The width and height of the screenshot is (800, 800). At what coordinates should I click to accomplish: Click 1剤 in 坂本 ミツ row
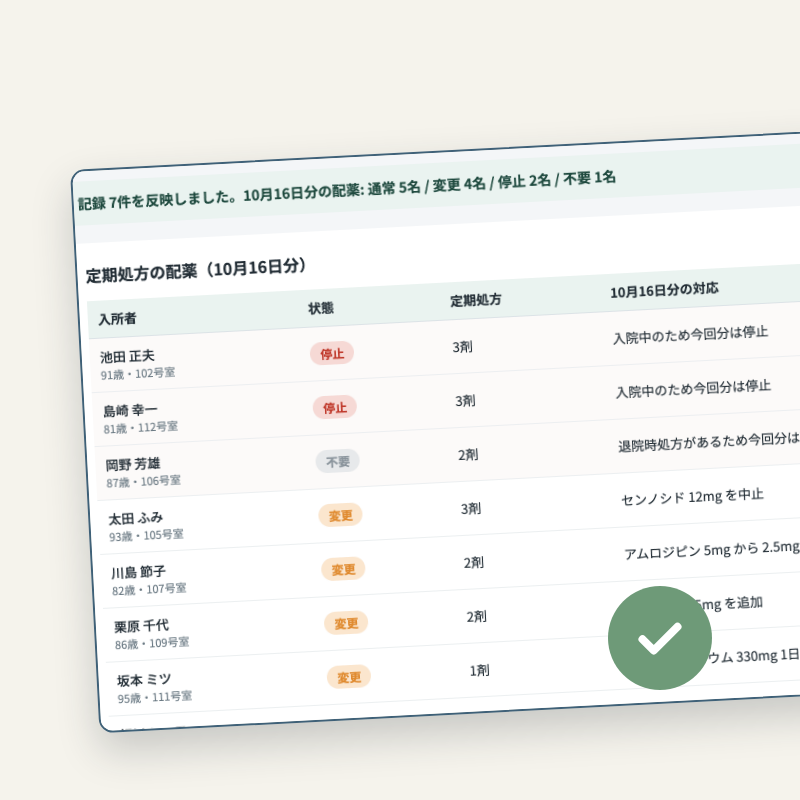[x=479, y=670]
